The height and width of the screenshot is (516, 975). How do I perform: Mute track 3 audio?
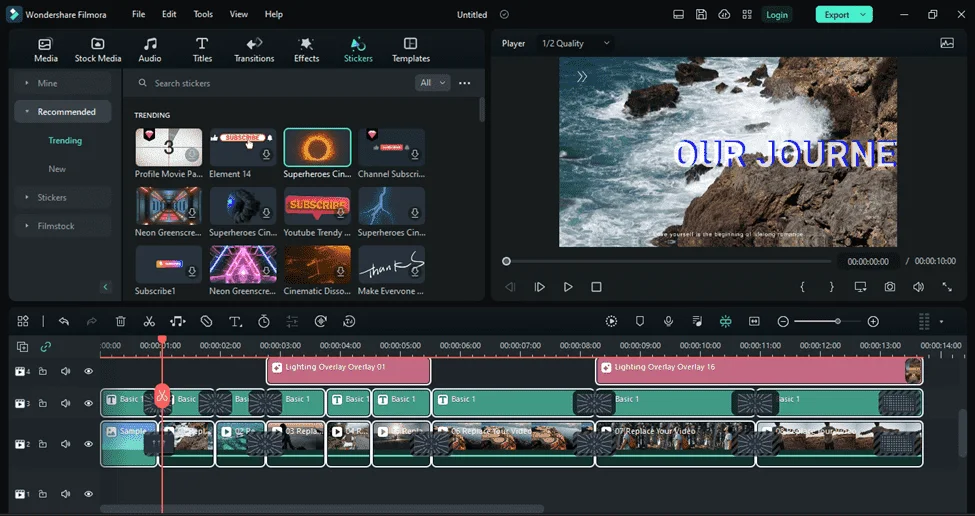65,403
